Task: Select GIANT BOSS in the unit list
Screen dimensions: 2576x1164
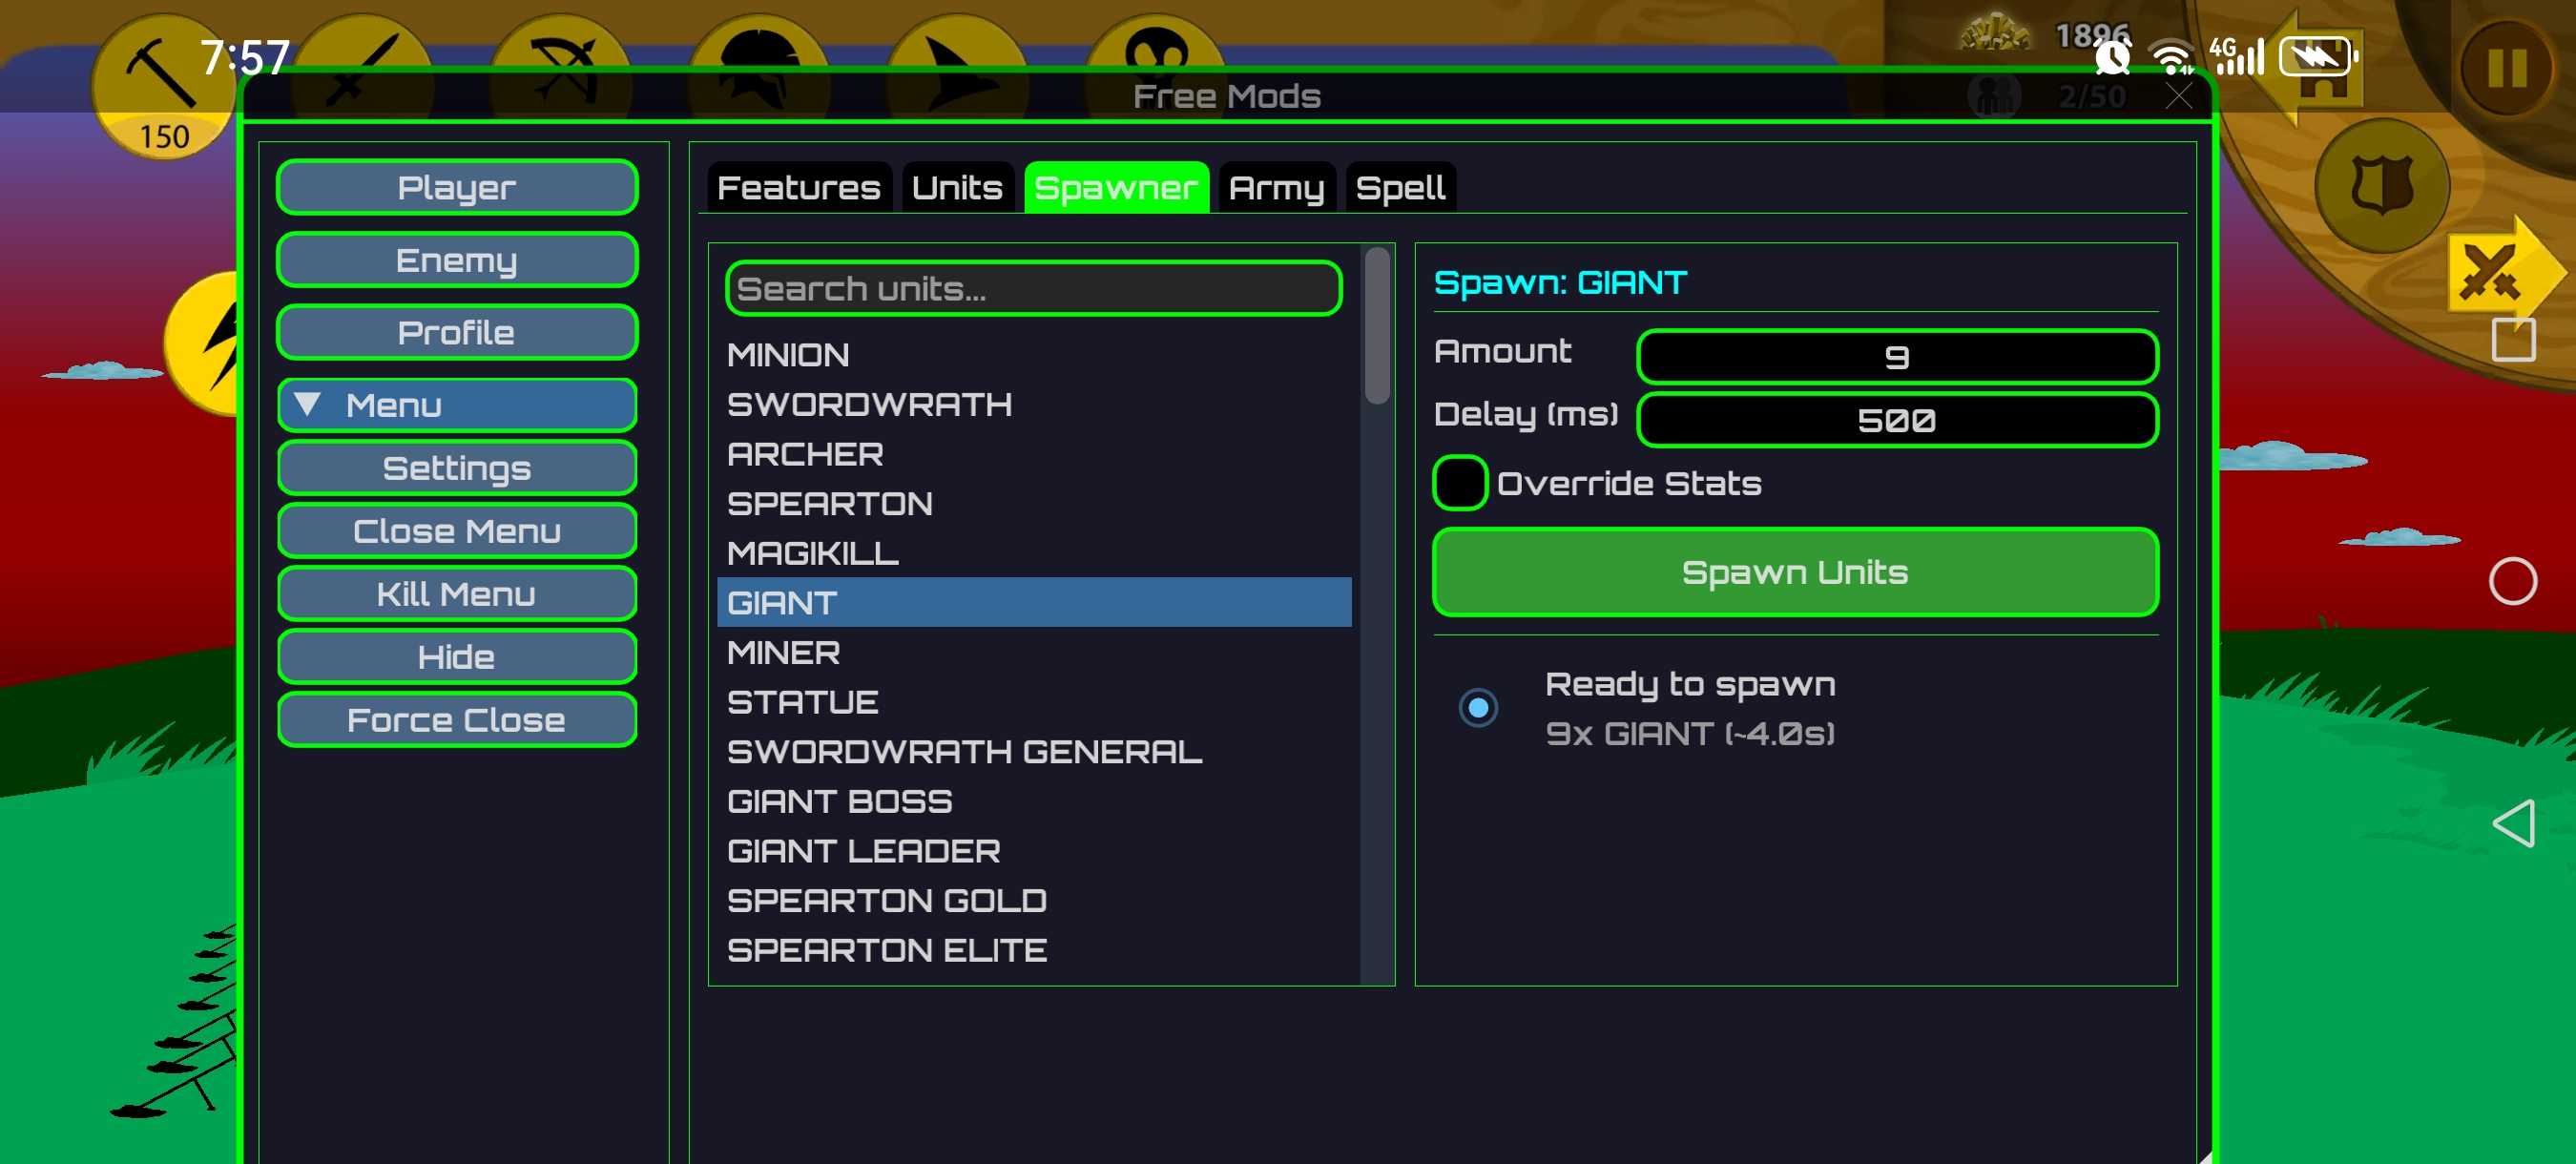Action: pyautogui.click(x=839, y=801)
